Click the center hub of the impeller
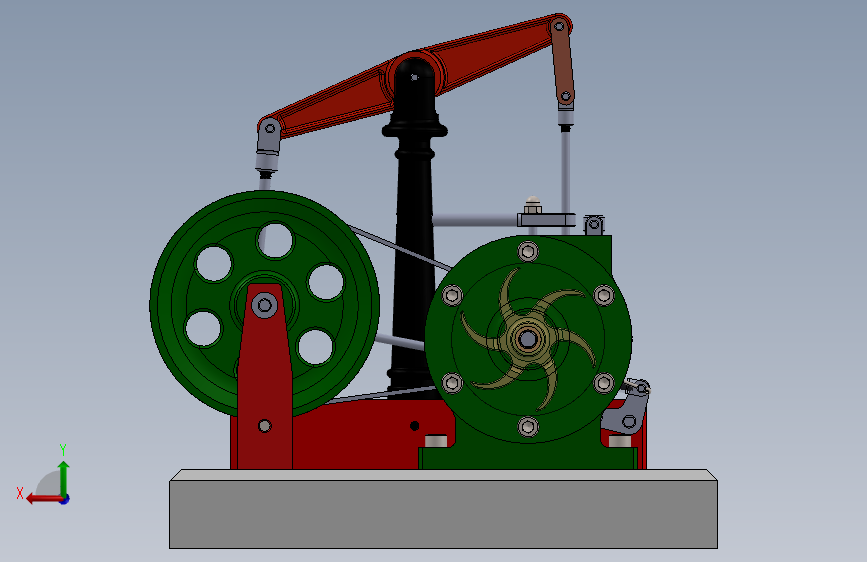Screen dimensions: 867x562 pyautogui.click(x=528, y=339)
